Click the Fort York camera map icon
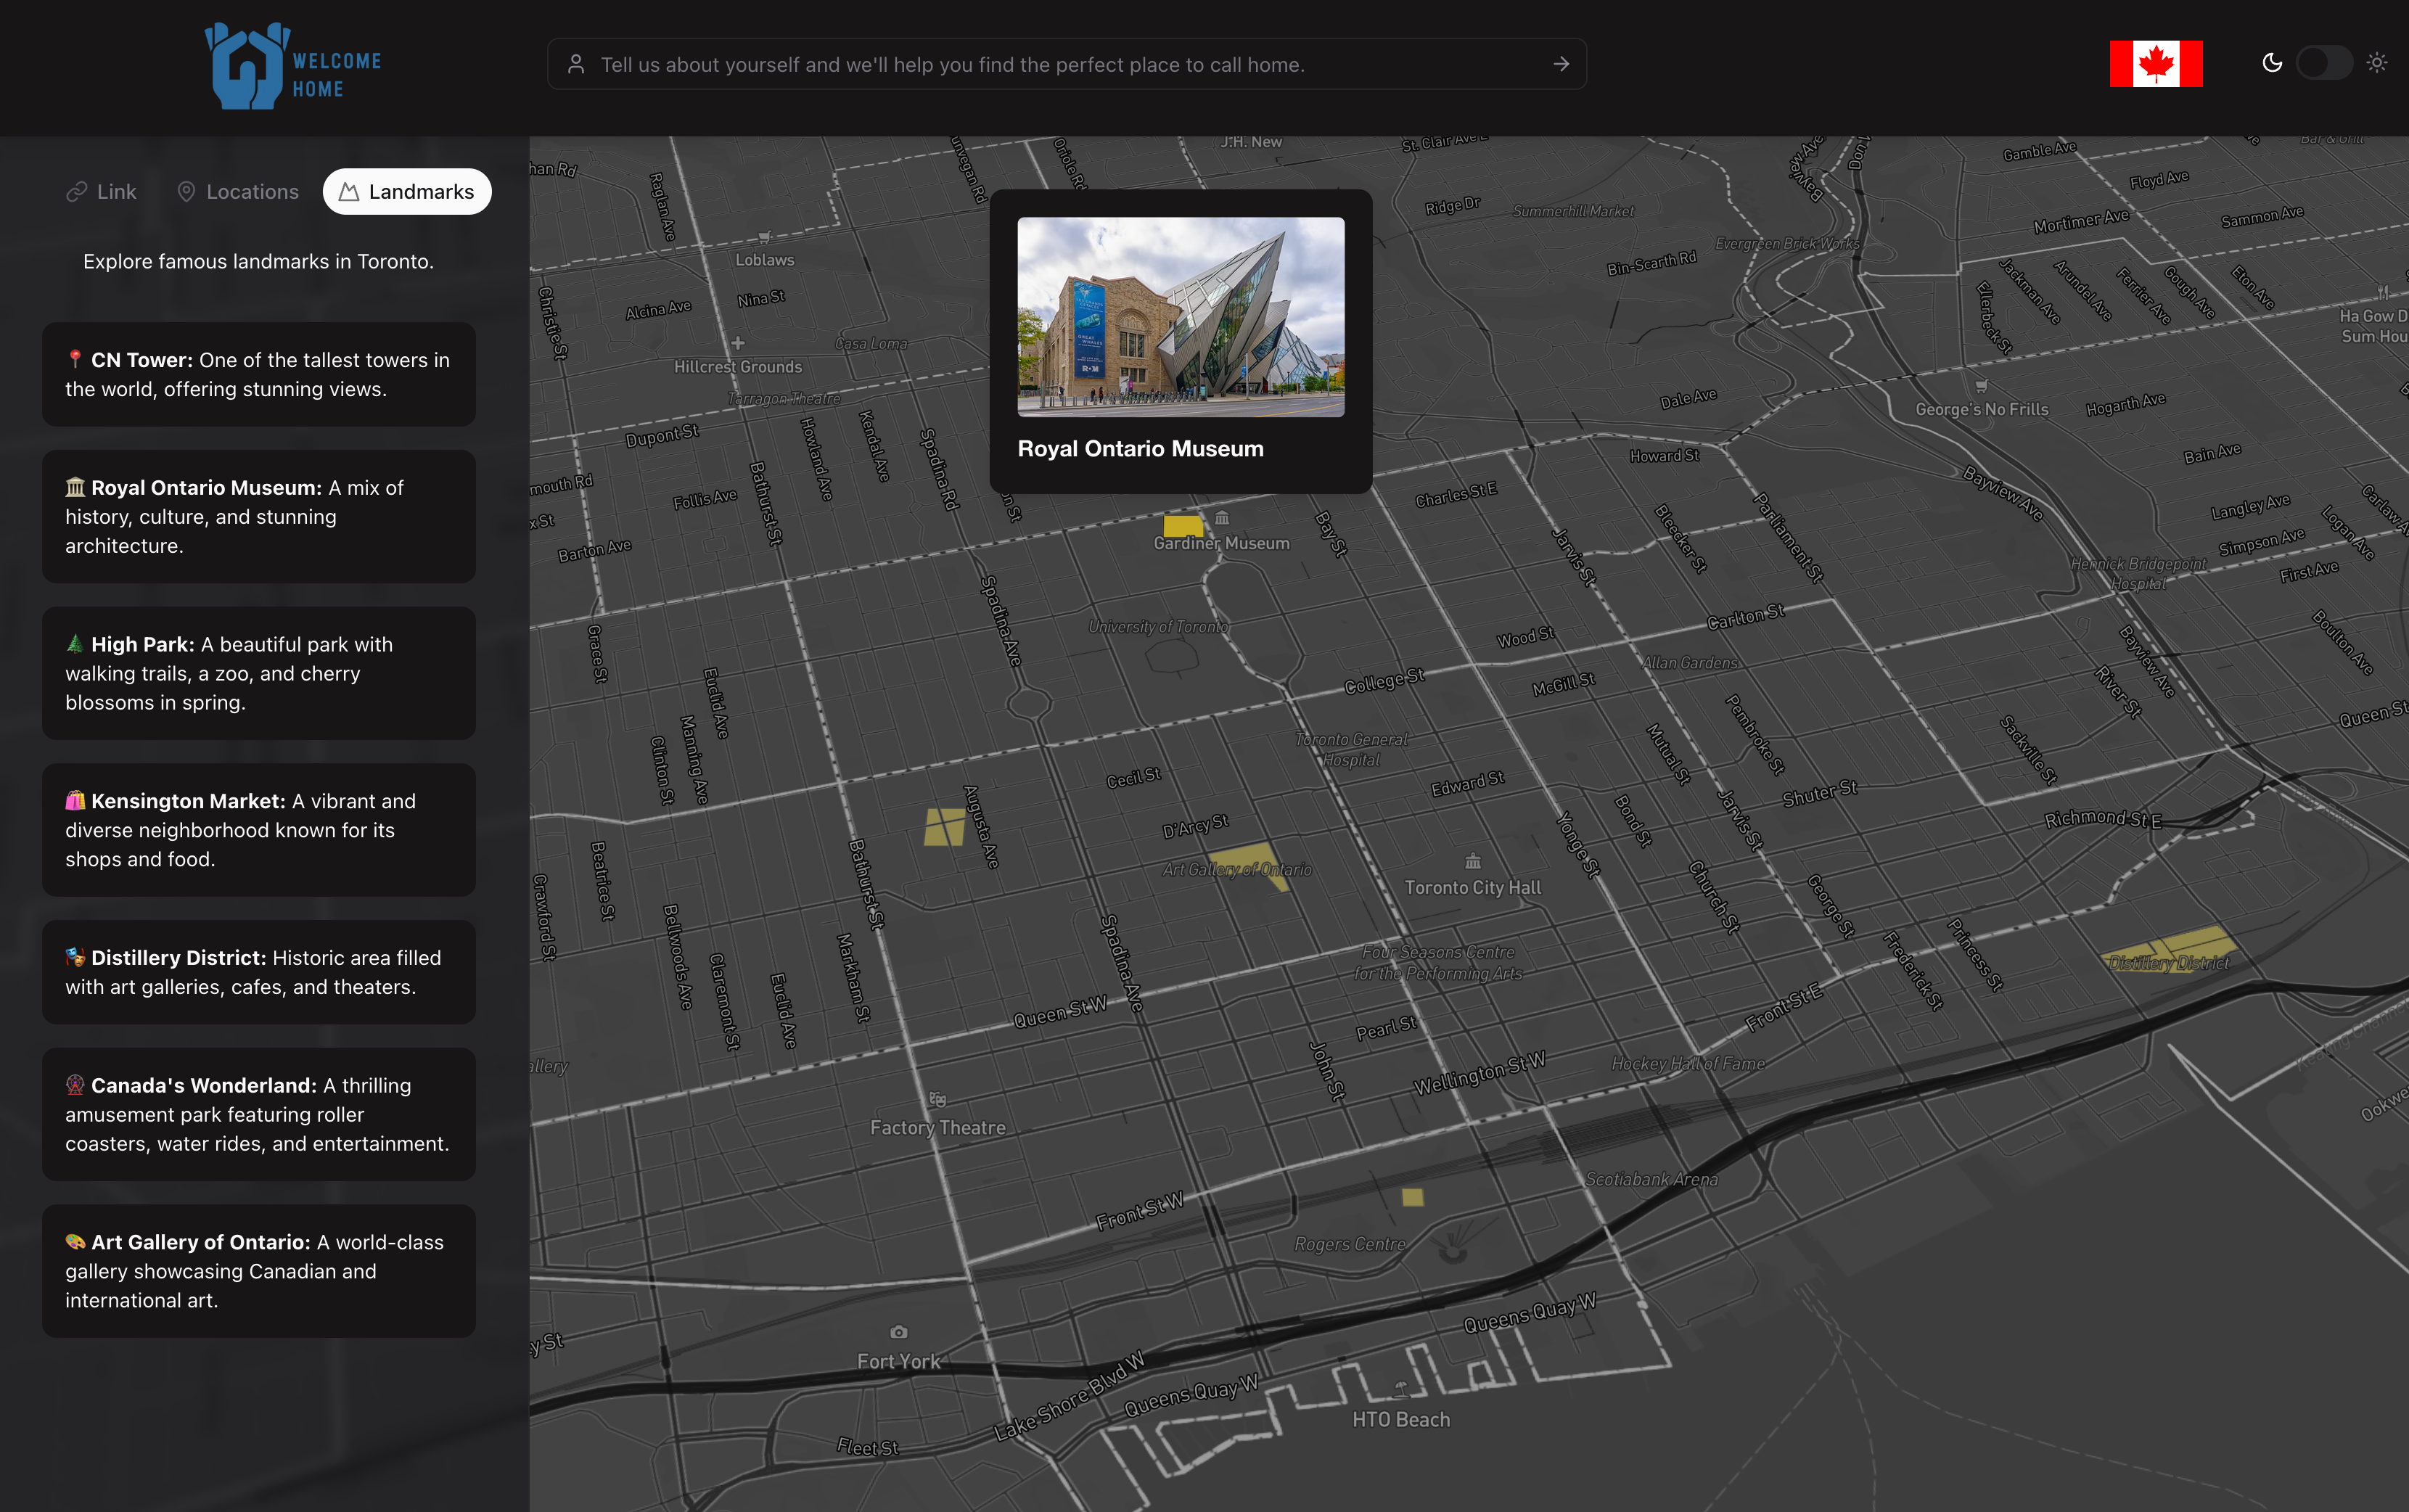This screenshot has width=2409, height=1512. [x=899, y=1332]
